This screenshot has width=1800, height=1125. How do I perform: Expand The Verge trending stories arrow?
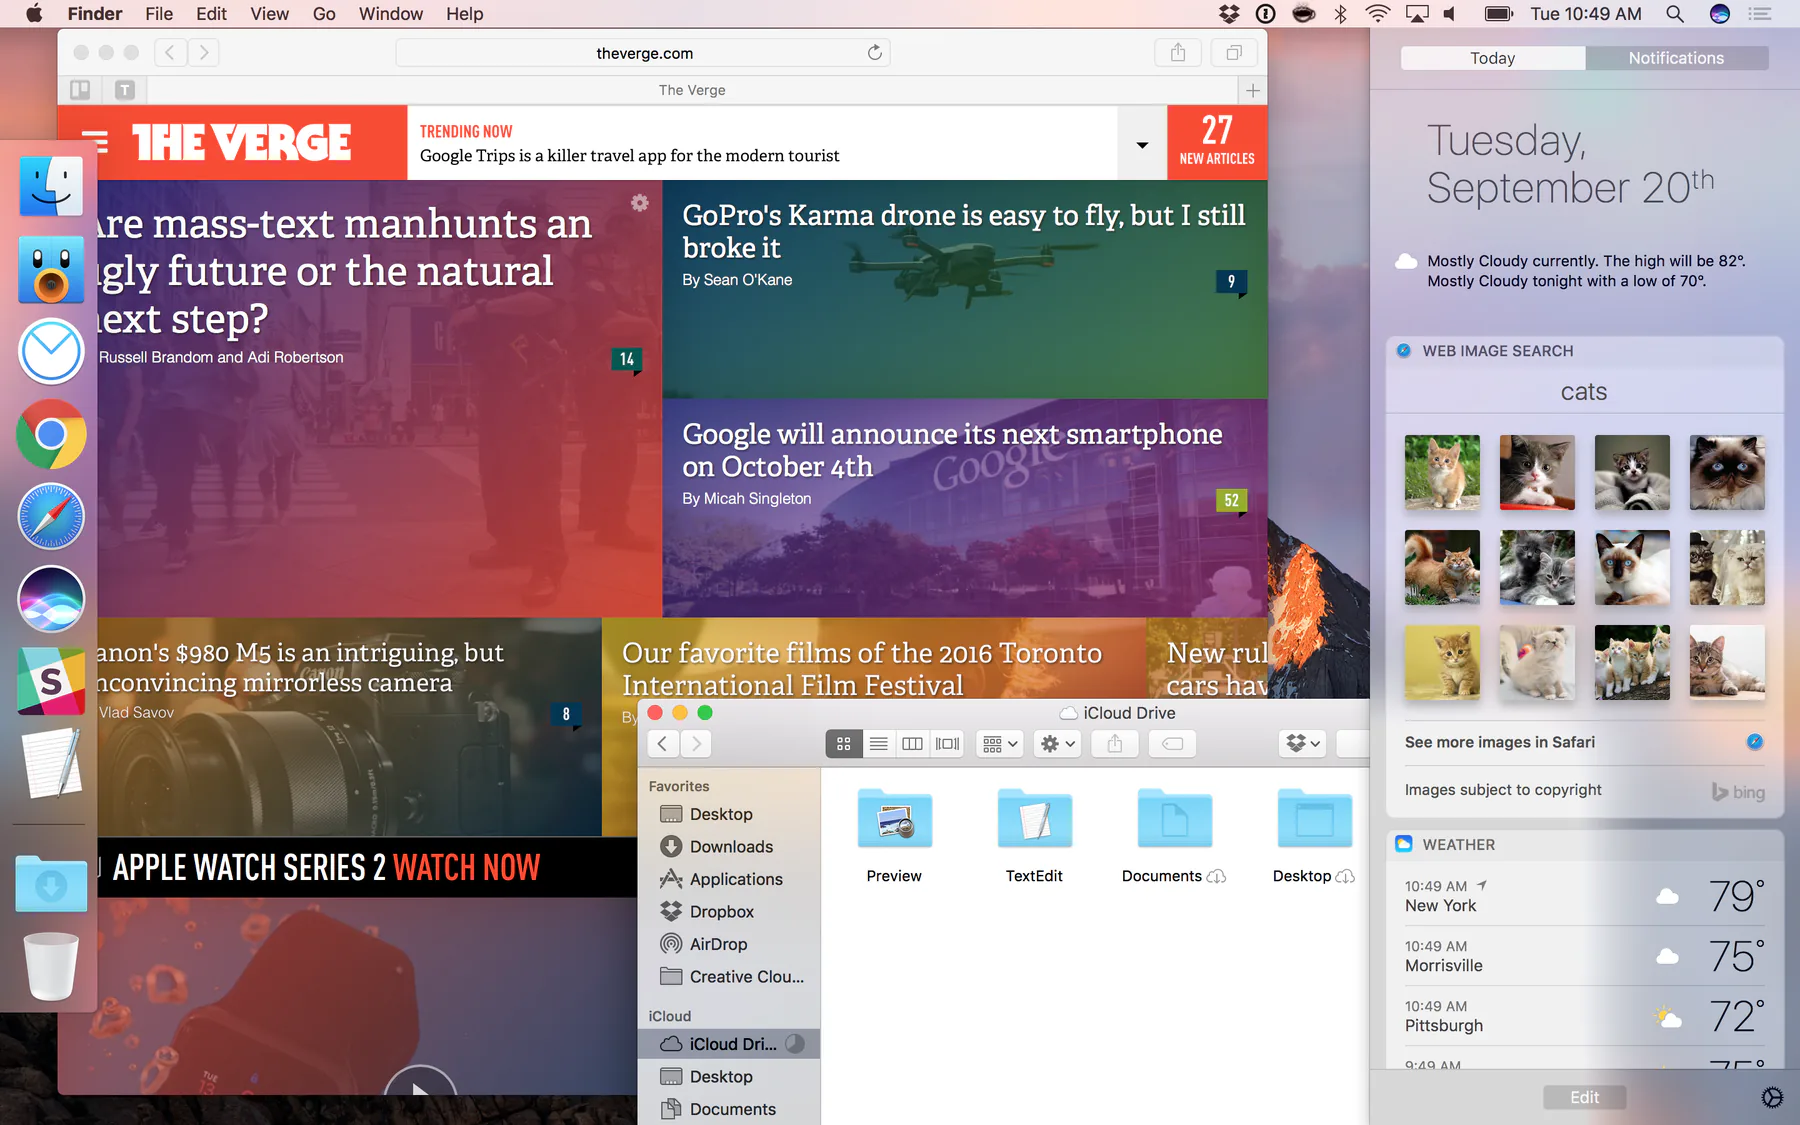pos(1142,145)
